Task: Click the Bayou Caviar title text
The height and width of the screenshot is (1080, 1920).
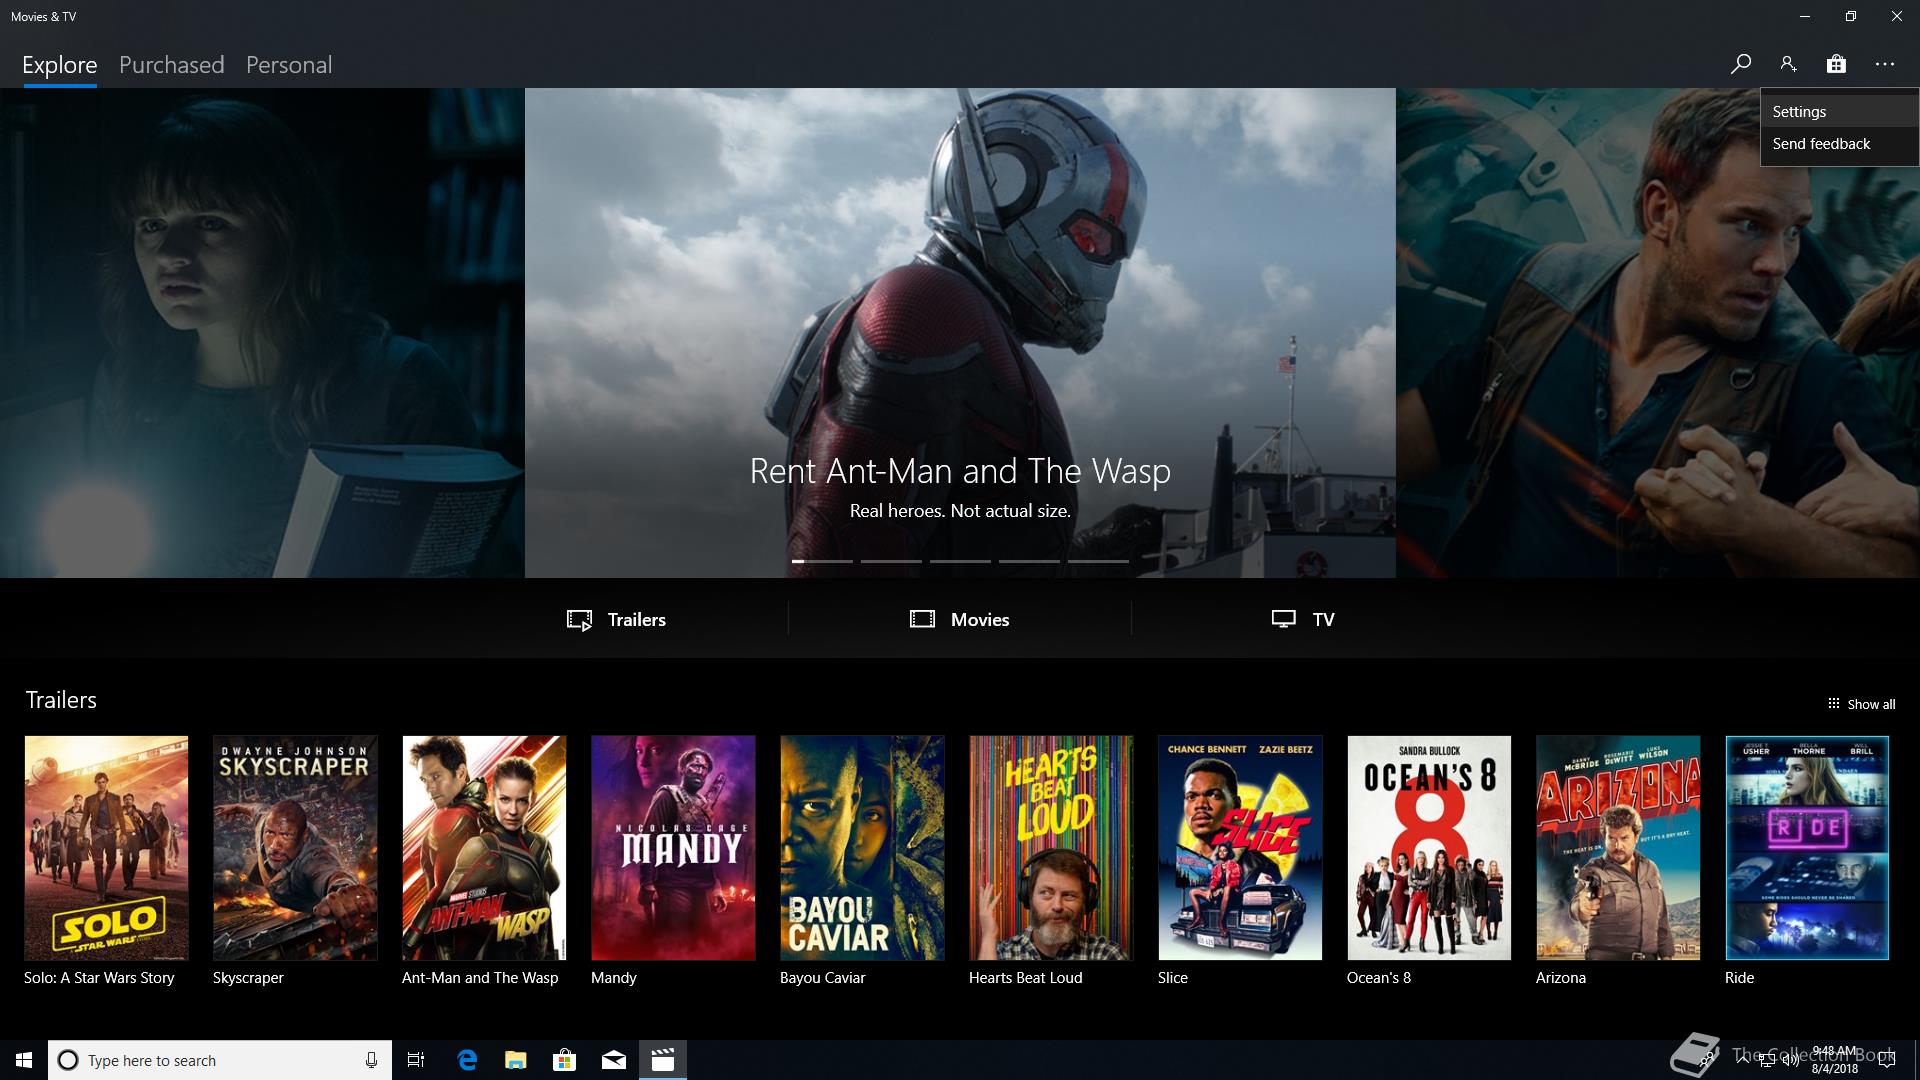Action: [x=822, y=978]
